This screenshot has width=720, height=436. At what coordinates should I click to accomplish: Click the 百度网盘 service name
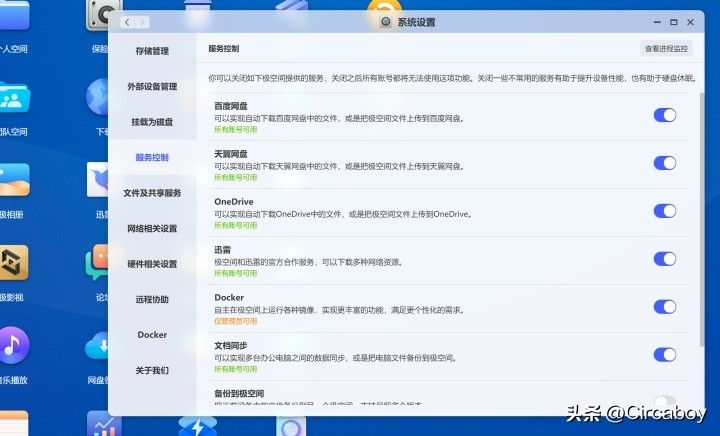pyautogui.click(x=231, y=106)
